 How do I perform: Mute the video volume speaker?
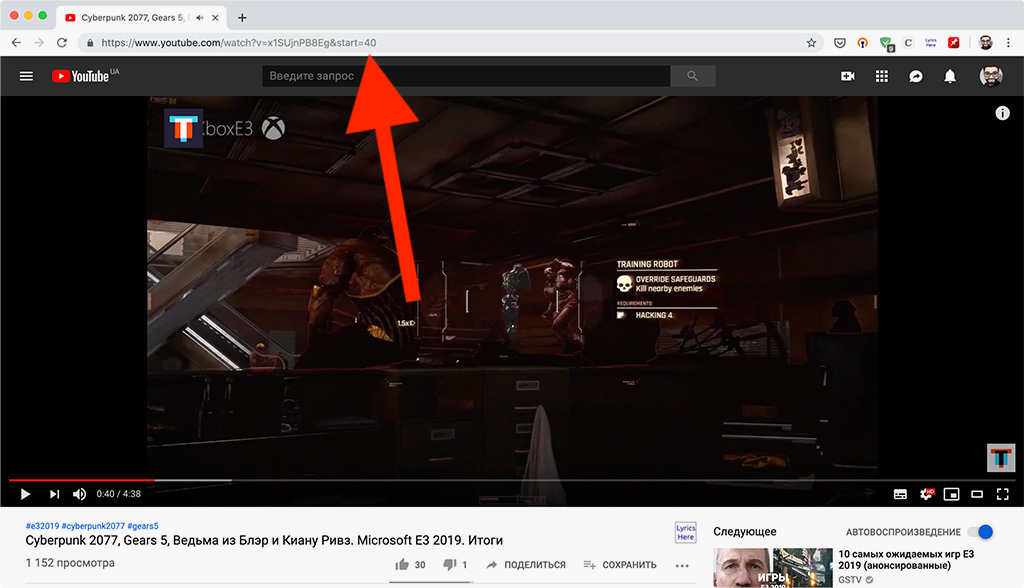tap(79, 494)
